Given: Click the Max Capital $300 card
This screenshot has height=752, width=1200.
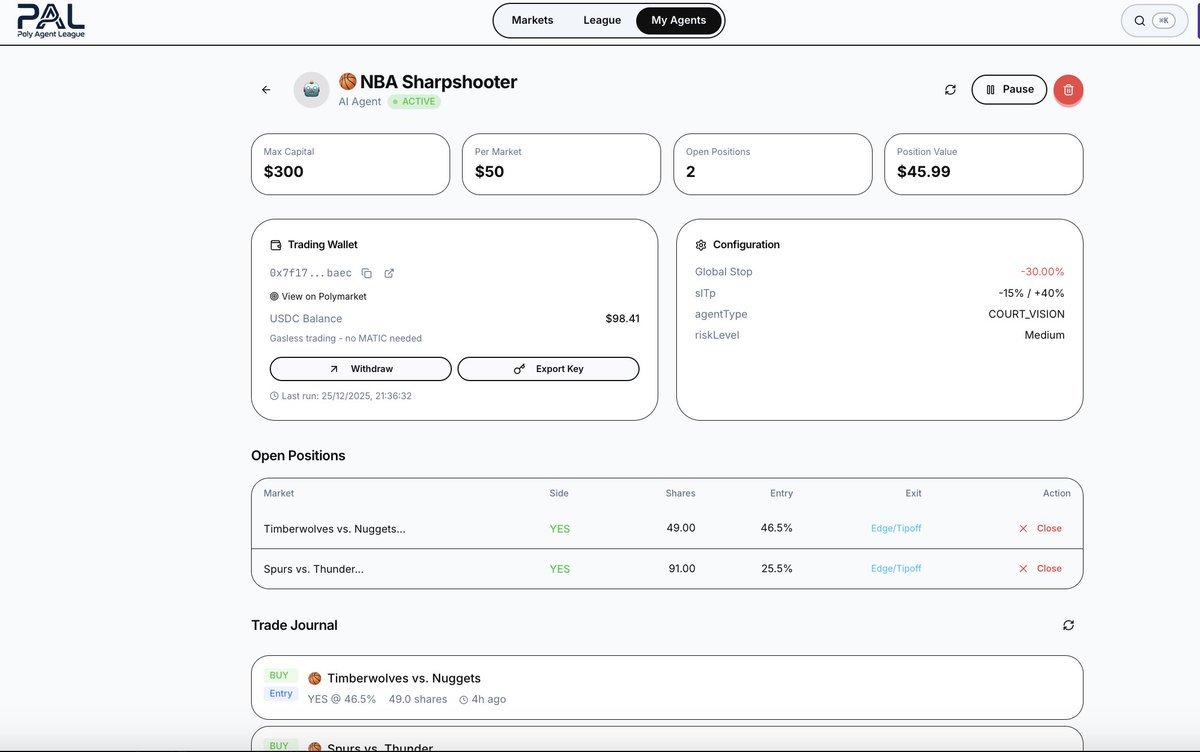Looking at the screenshot, I should 350,164.
